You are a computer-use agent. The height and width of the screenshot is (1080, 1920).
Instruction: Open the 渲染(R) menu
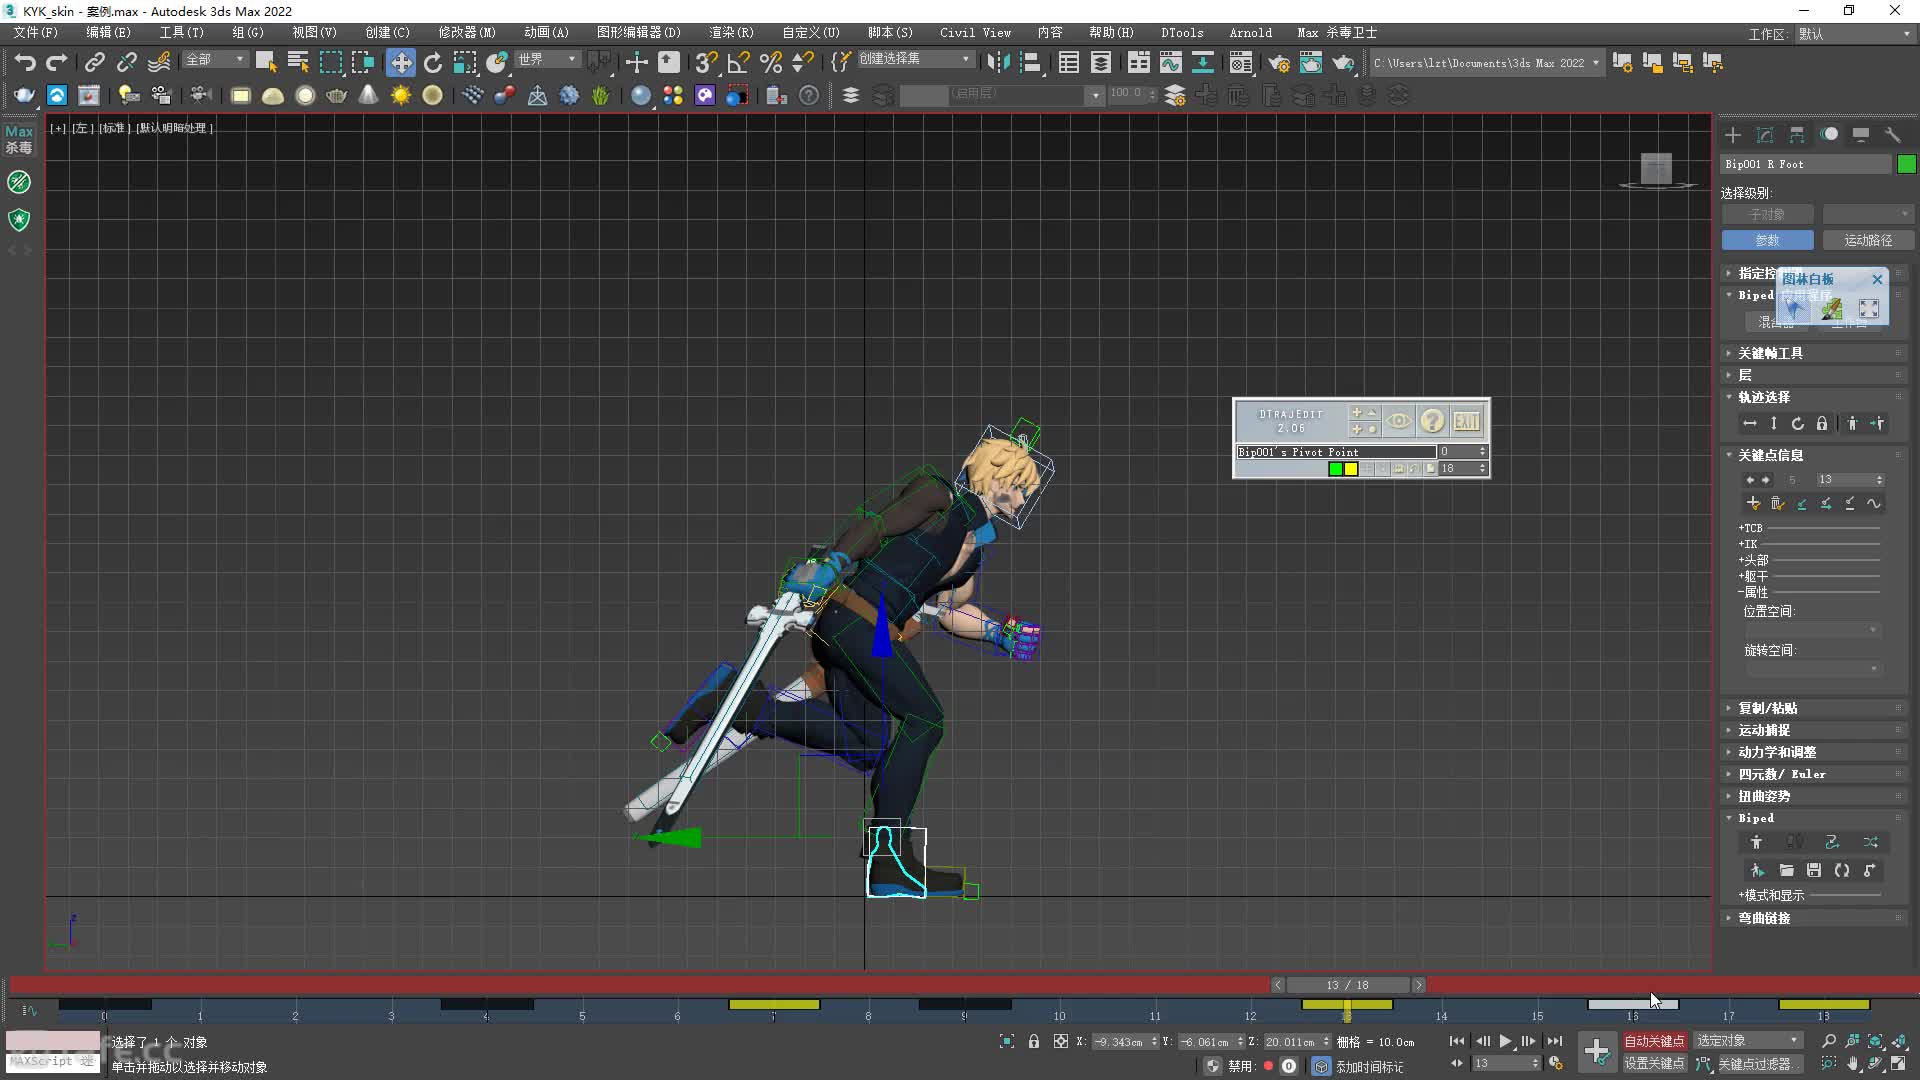click(x=731, y=32)
